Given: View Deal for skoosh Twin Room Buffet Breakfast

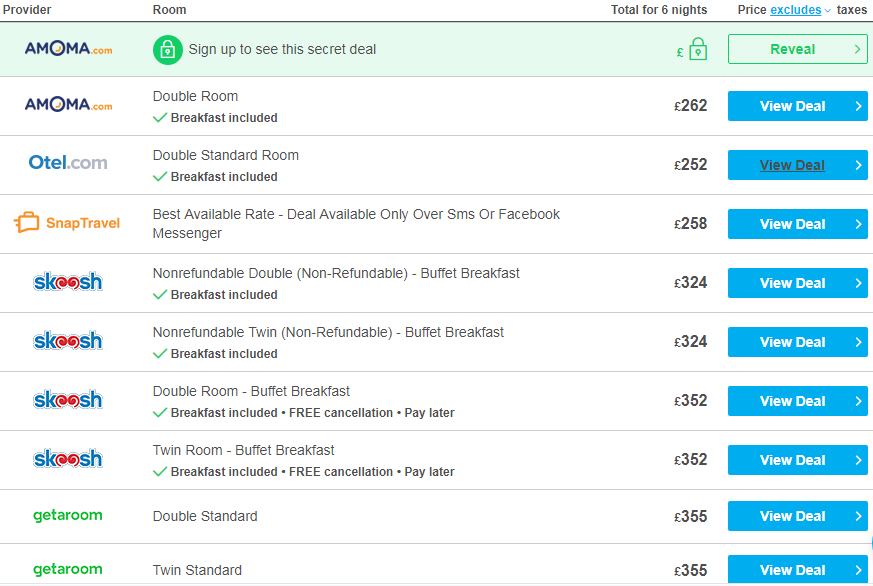Looking at the screenshot, I should point(797,460).
